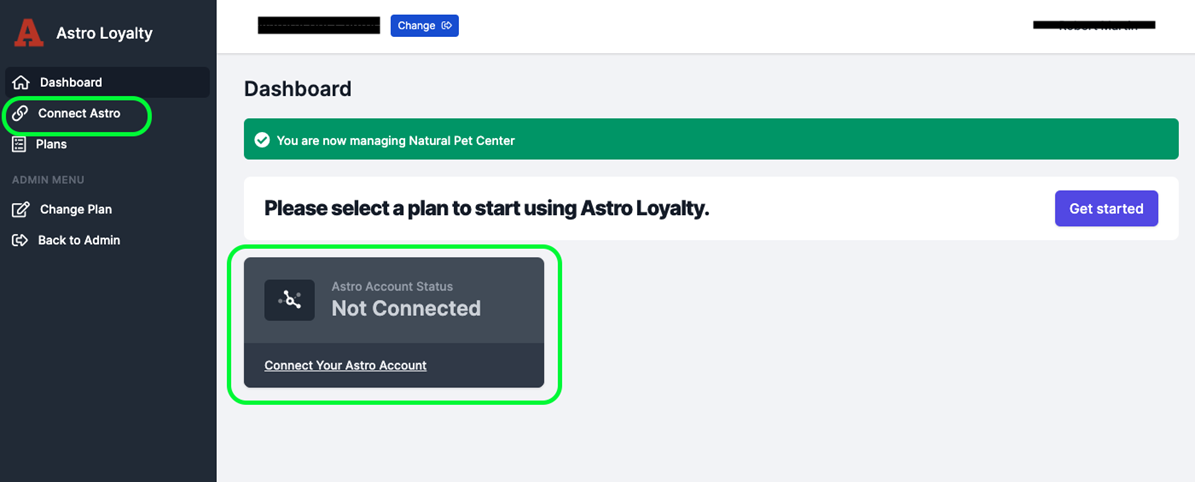Open the Change Plan admin option
The height and width of the screenshot is (482, 1195).
coord(76,209)
